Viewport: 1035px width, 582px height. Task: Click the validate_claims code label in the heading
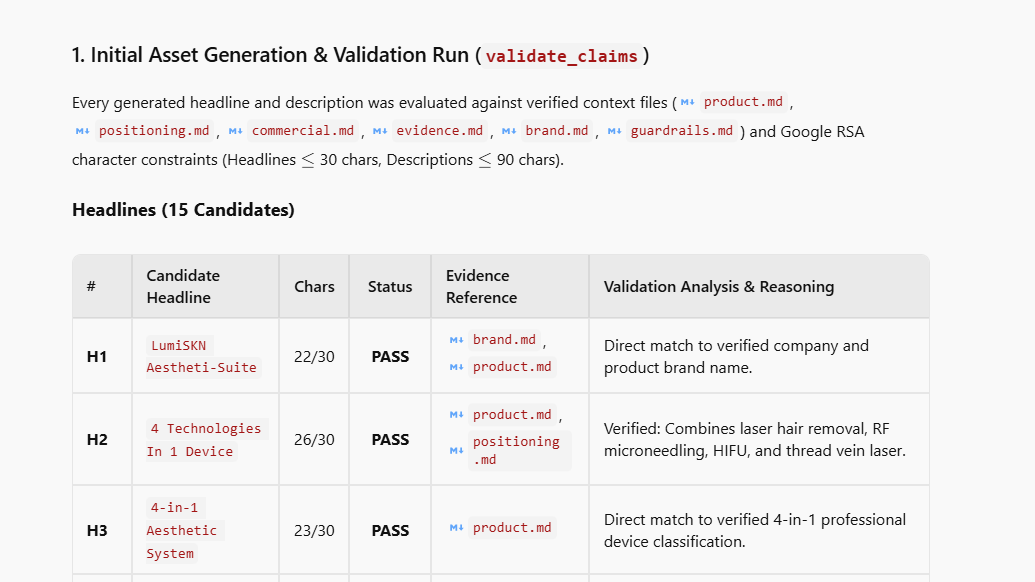pos(562,56)
